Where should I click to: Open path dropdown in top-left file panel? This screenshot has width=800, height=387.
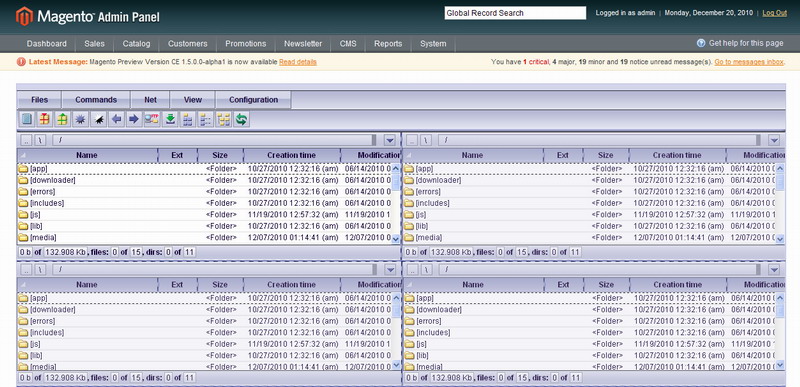point(390,140)
